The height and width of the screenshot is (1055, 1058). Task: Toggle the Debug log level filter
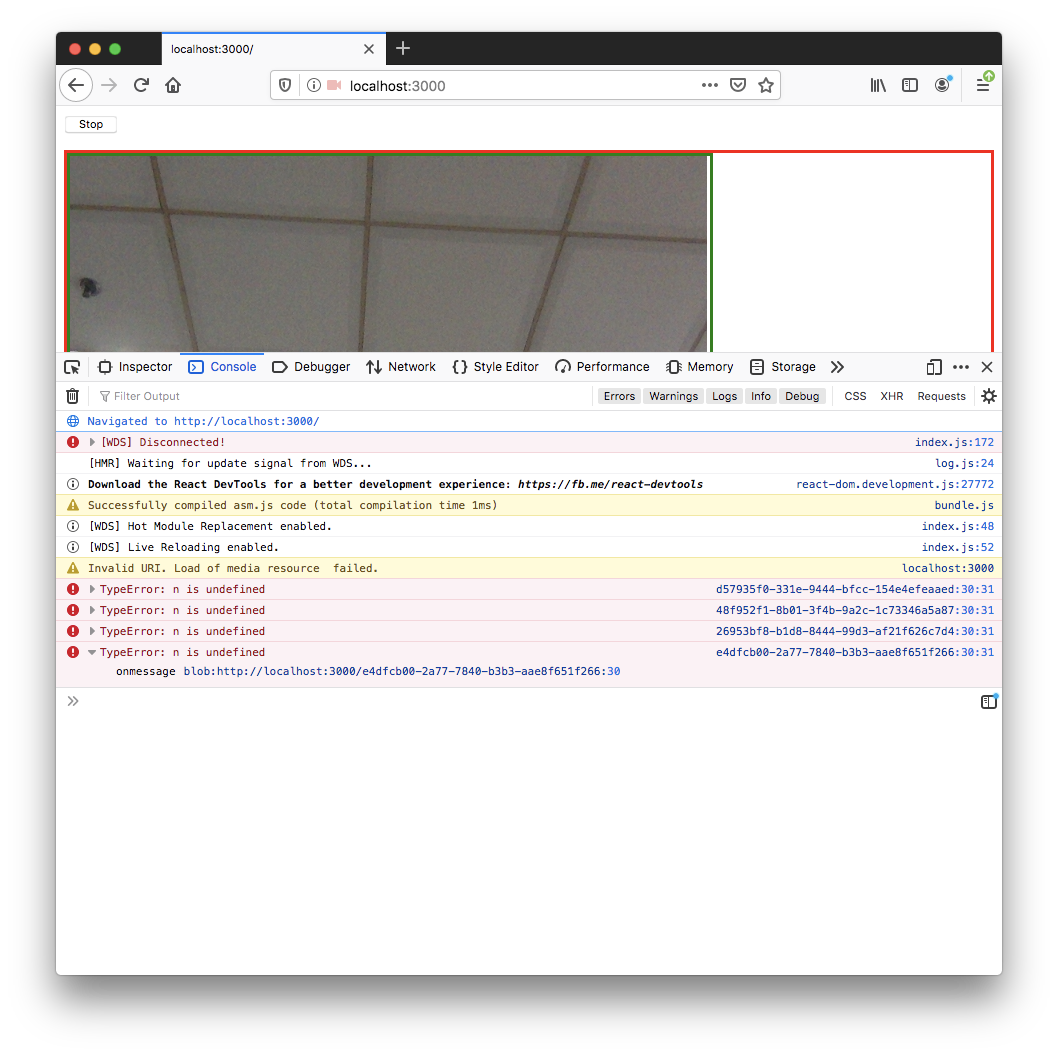(x=803, y=396)
